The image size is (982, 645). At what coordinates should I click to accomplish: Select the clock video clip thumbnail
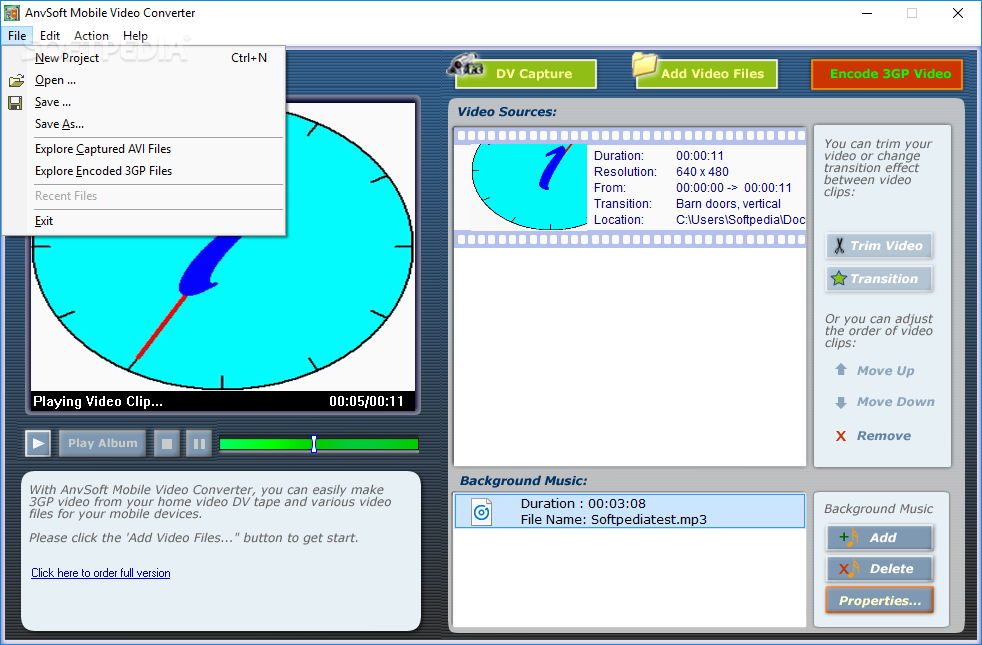[529, 187]
